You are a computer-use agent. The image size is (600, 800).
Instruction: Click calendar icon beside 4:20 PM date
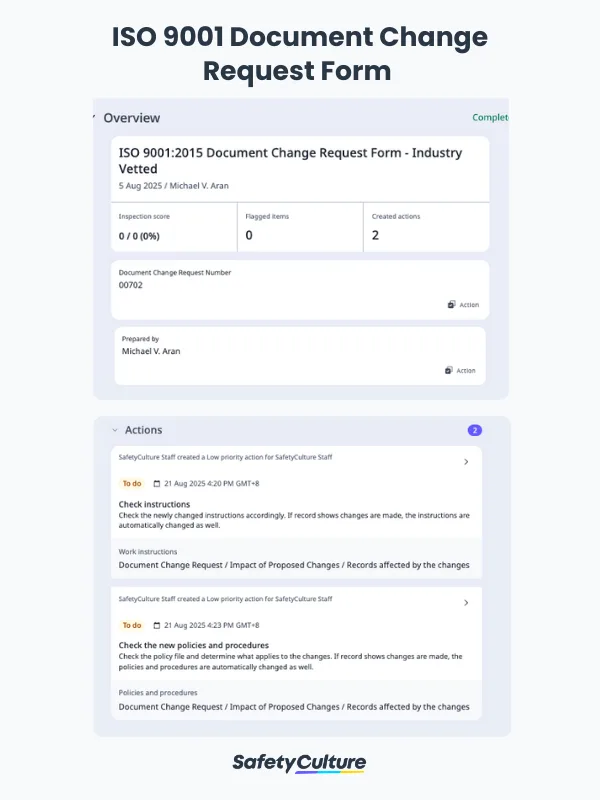pyautogui.click(x=157, y=484)
